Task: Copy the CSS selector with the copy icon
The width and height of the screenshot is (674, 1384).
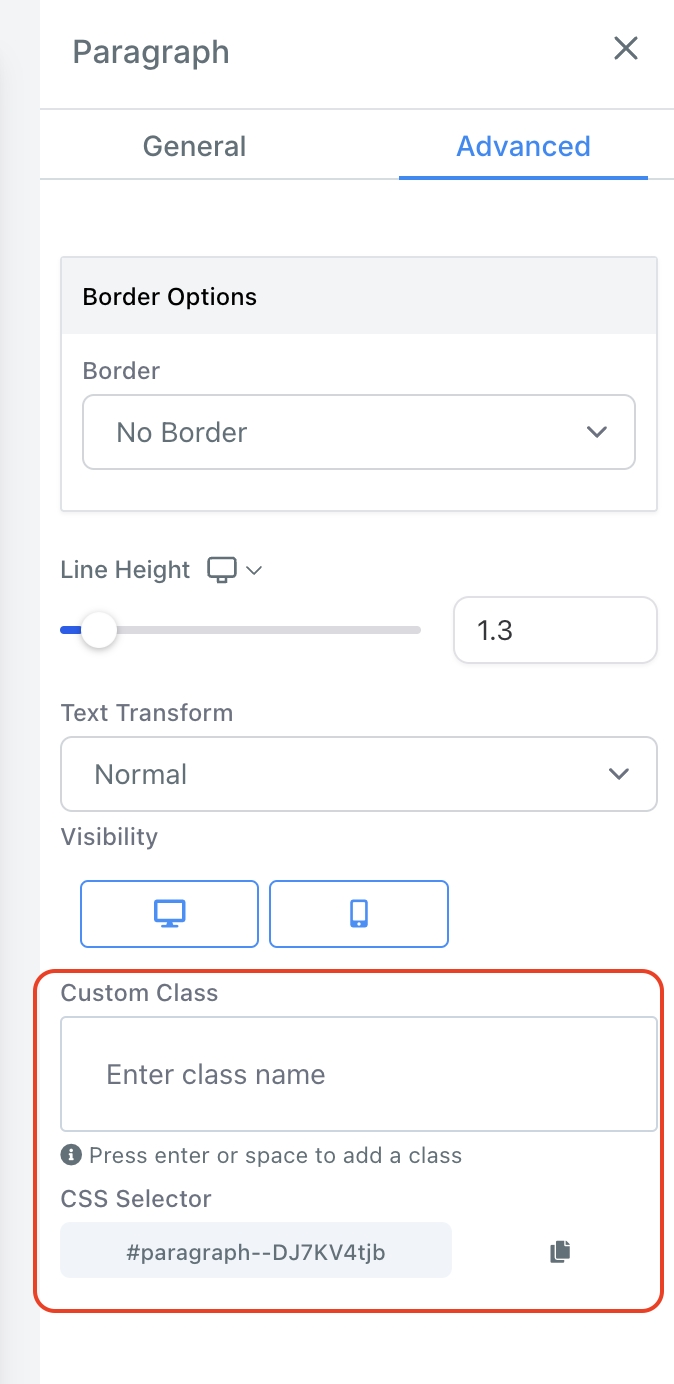Action: coord(560,1251)
